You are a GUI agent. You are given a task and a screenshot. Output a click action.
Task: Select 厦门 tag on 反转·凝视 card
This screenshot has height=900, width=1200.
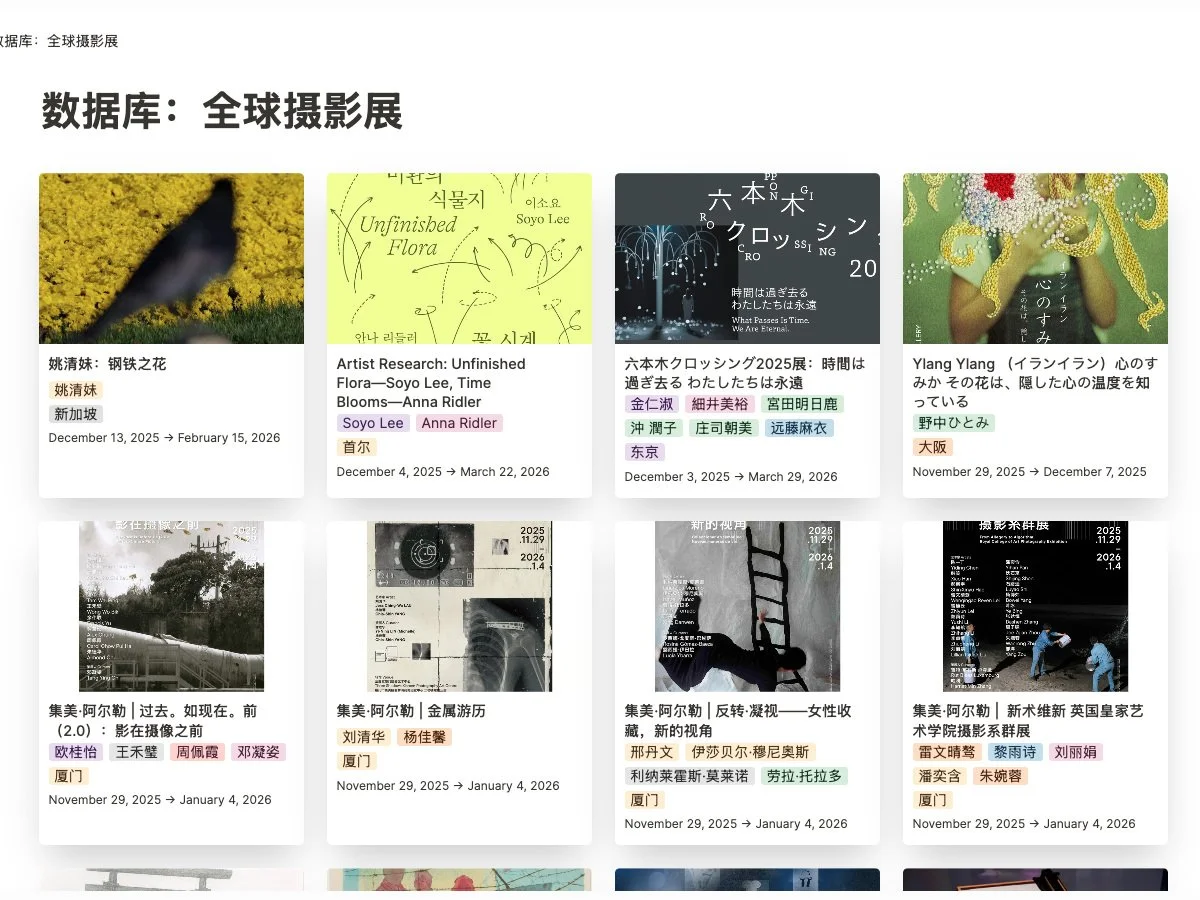[x=645, y=800]
